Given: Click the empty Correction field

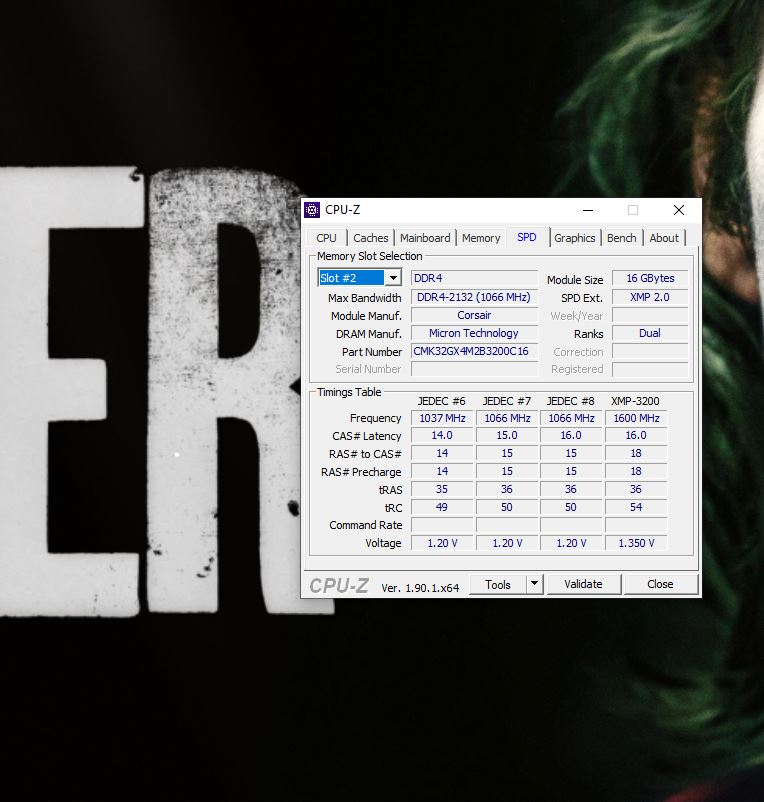Looking at the screenshot, I should [x=650, y=351].
